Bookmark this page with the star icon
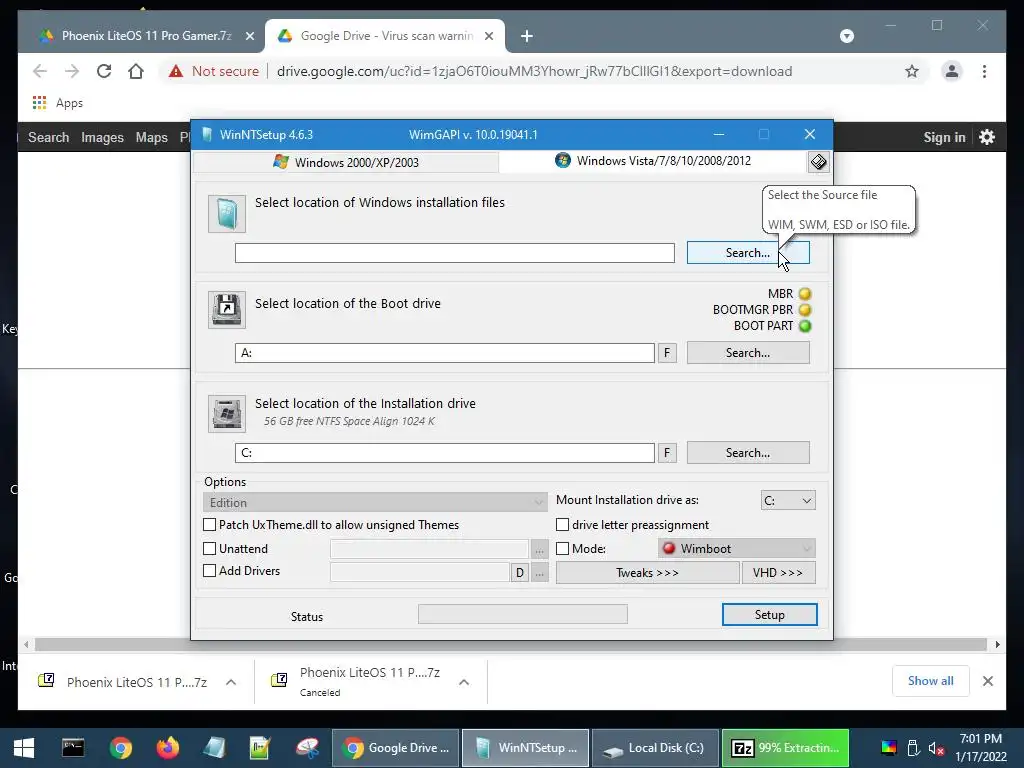 (912, 71)
